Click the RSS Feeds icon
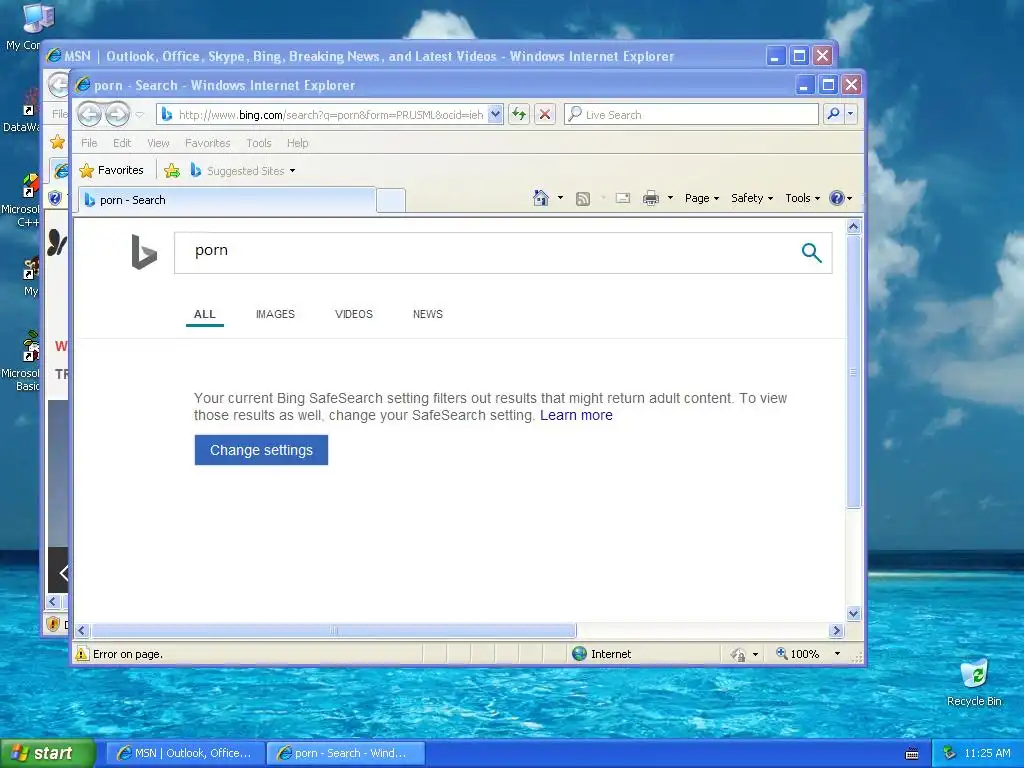 click(583, 199)
